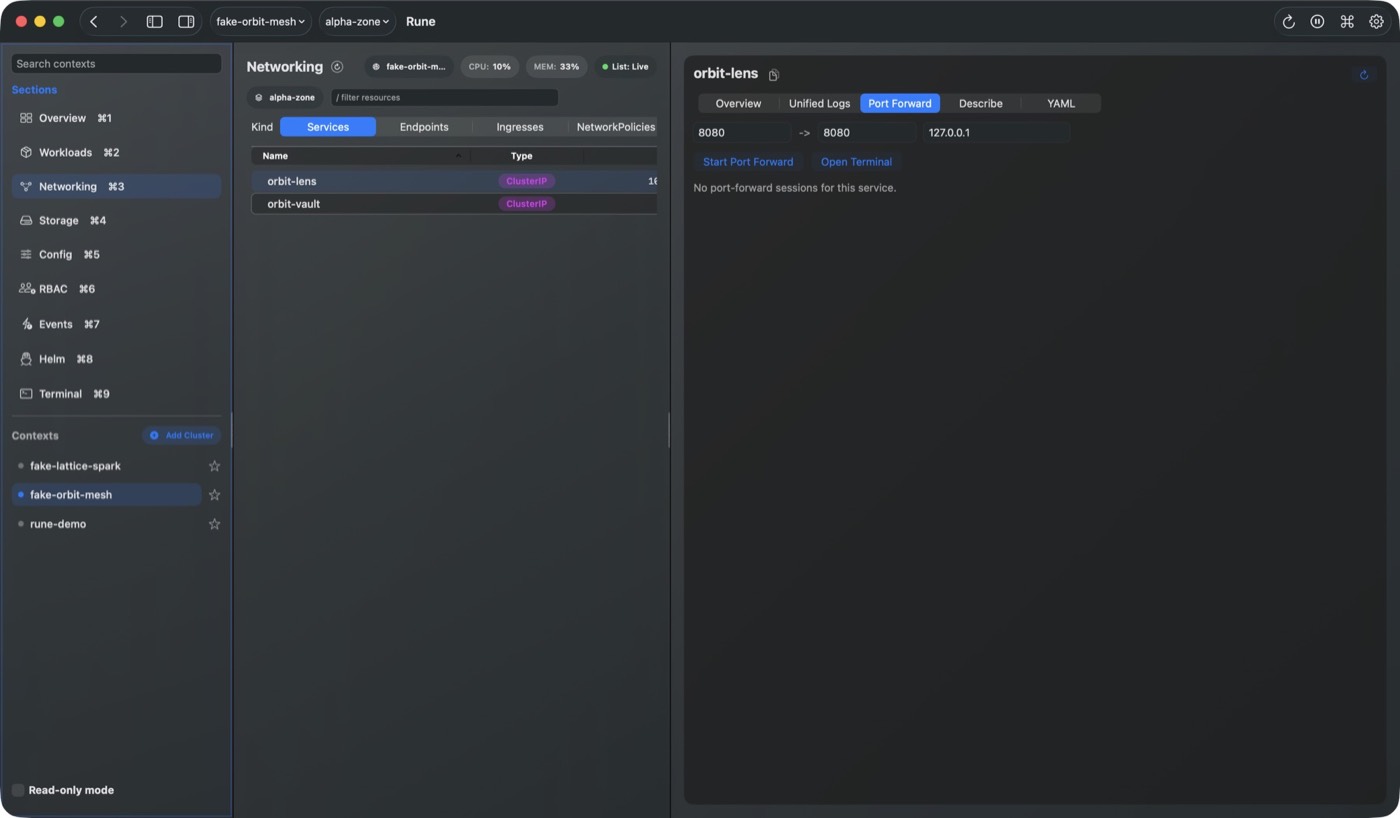The width and height of the screenshot is (1400, 818).
Task: Enable the Read-only mode checkbox
Action: pos(18,790)
